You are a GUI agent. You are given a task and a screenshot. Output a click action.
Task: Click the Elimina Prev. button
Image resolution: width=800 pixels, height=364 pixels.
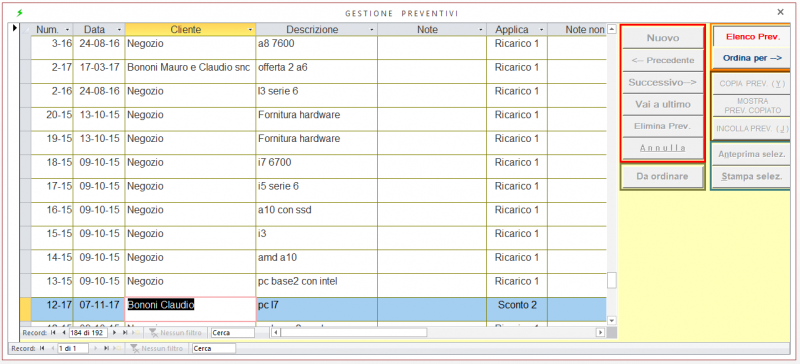click(663, 126)
